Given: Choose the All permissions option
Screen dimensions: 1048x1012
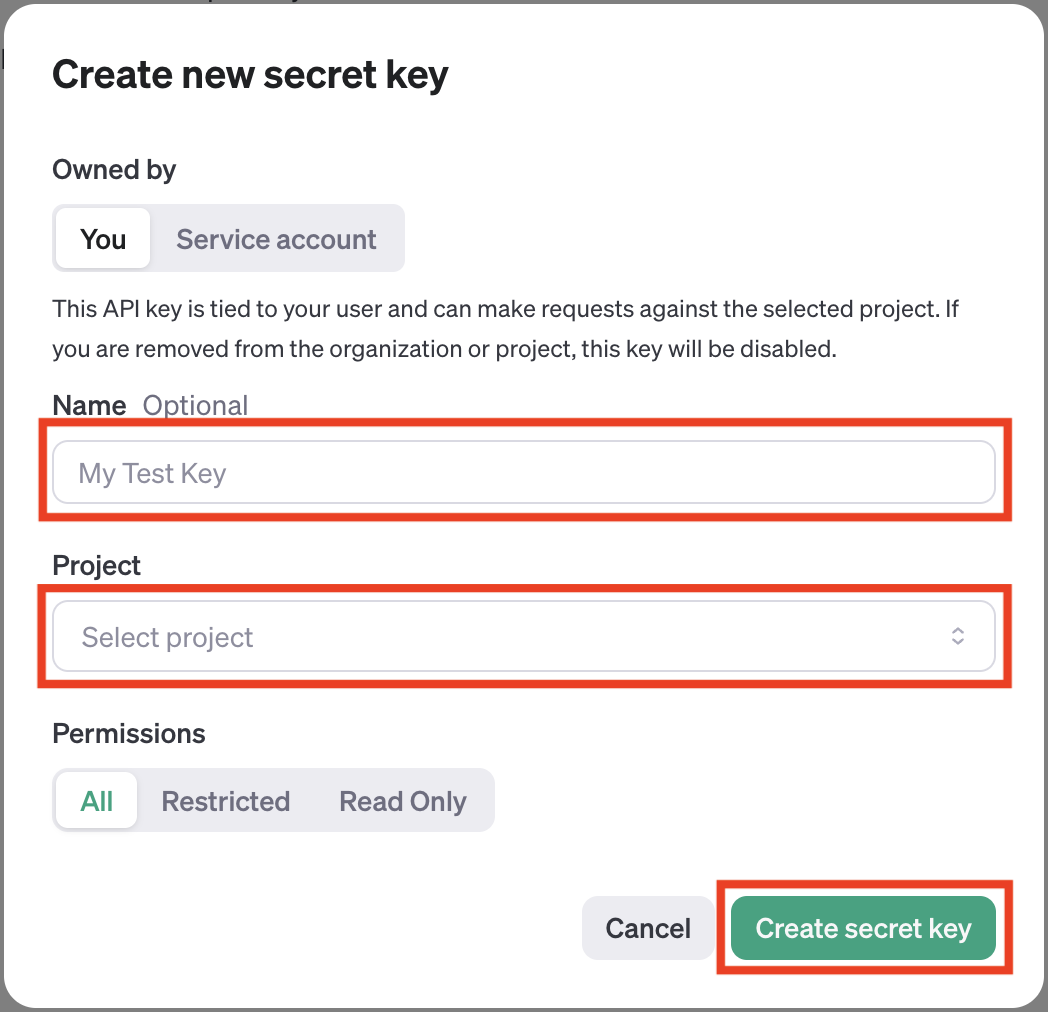Looking at the screenshot, I should point(97,801).
